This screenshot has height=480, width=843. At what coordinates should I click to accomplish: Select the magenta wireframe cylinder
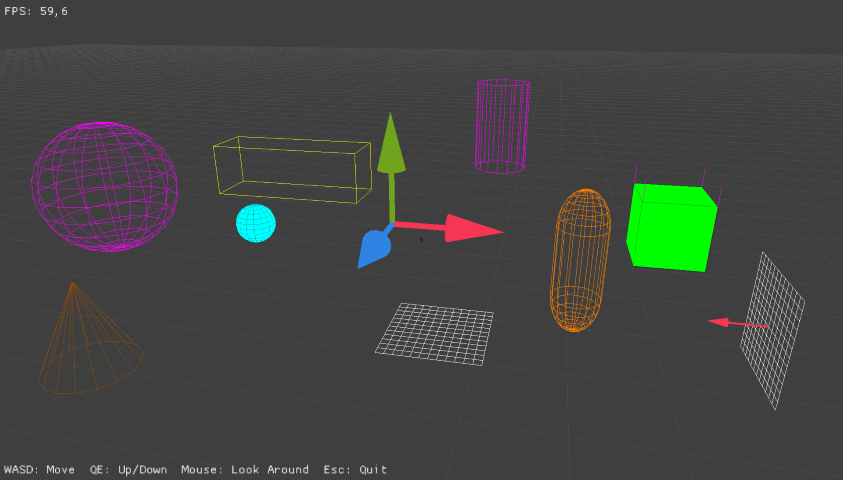[x=502, y=127]
